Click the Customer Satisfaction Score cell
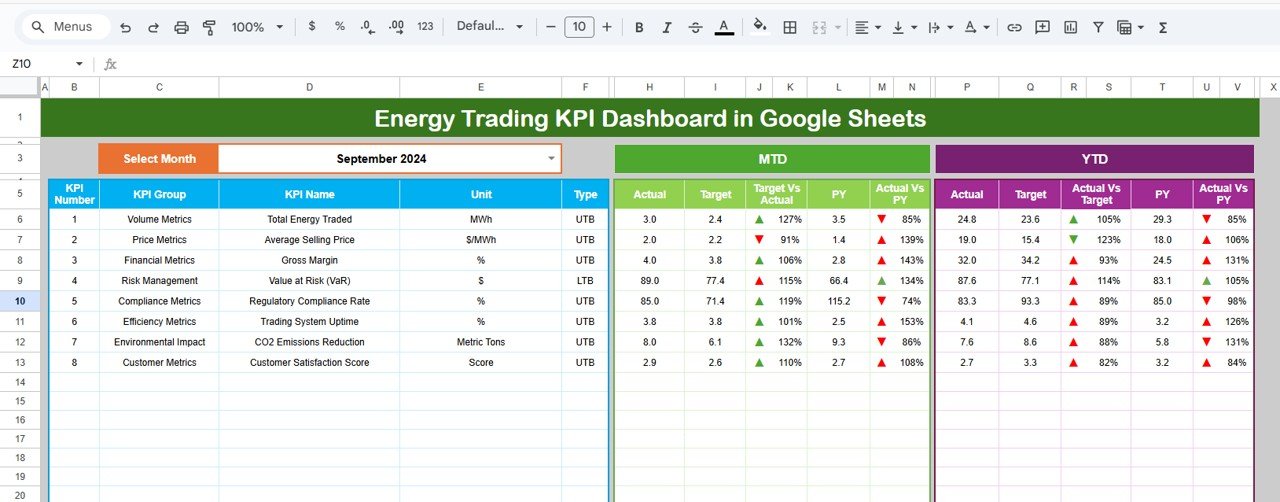 (x=309, y=363)
